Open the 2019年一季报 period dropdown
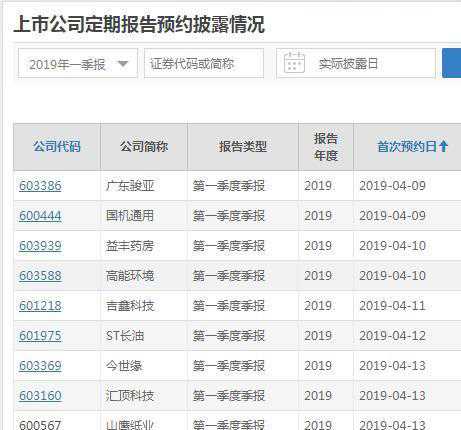The height and width of the screenshot is (430, 461). (78, 63)
